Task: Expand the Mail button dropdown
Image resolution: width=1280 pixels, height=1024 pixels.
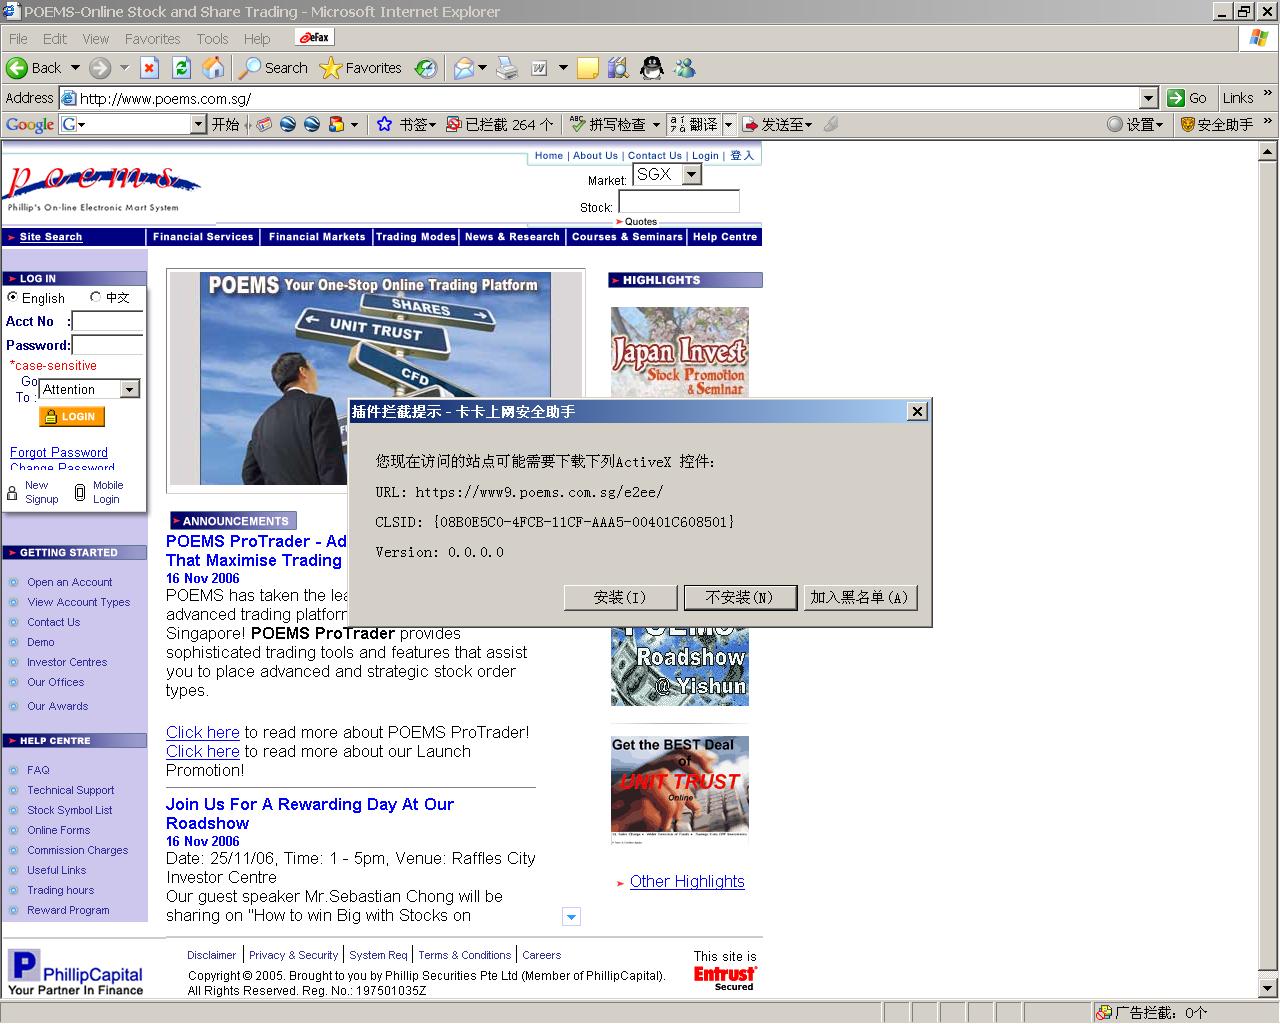Action: [x=482, y=68]
